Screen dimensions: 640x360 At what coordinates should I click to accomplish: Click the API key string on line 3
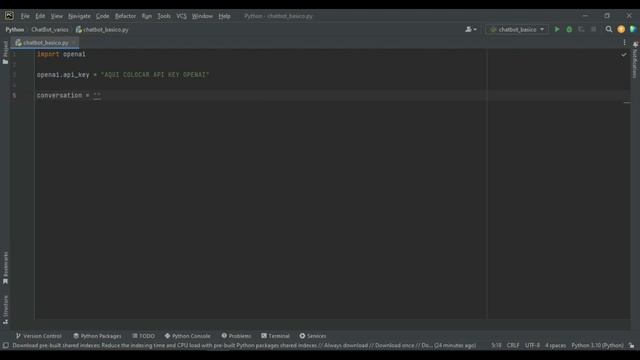point(155,75)
